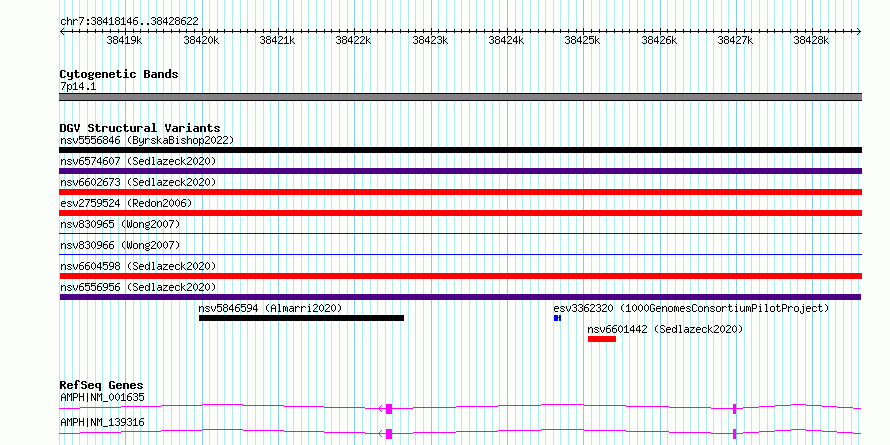This screenshot has height=445, width=890.
Task: Click the 38425k ruler tick label
Action: click(582, 40)
